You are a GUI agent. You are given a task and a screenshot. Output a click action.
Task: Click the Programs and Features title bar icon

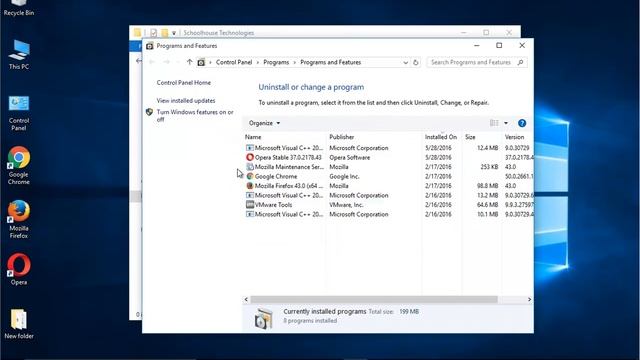150,46
